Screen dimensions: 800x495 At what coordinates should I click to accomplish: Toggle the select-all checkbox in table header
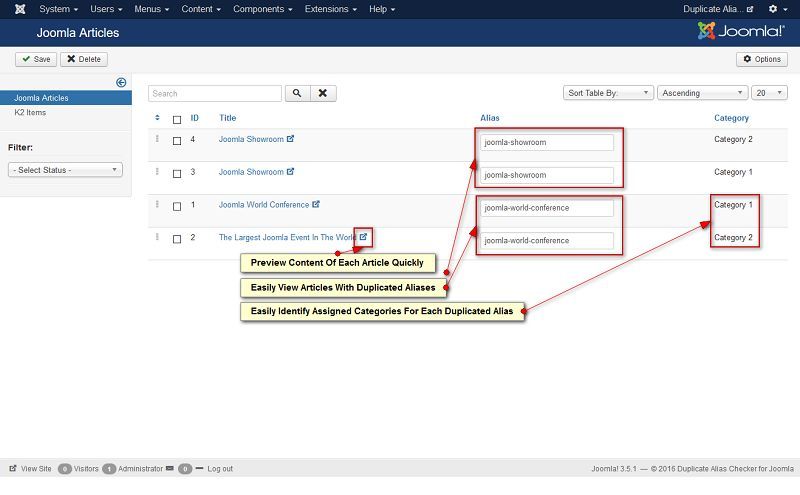pos(177,120)
